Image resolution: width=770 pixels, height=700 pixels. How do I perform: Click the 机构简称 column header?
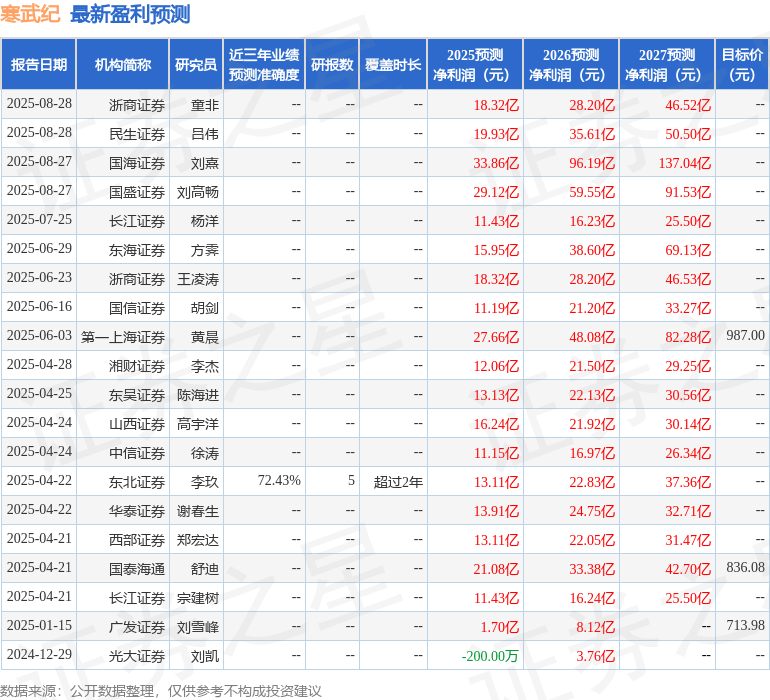[x=123, y=64]
